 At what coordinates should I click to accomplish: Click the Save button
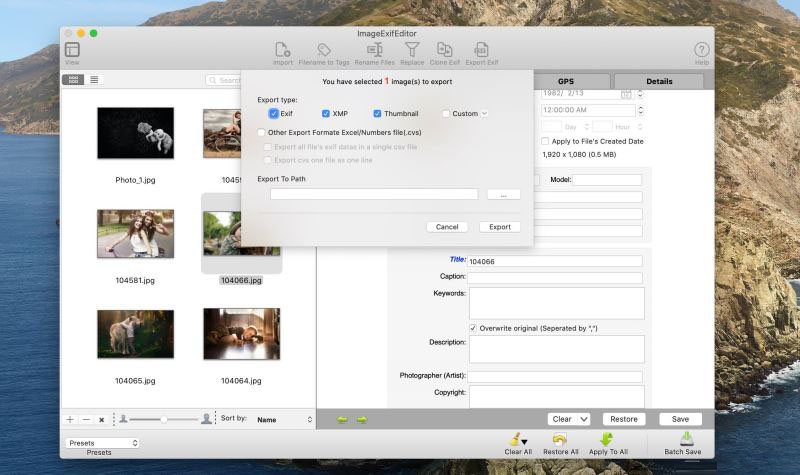point(680,419)
